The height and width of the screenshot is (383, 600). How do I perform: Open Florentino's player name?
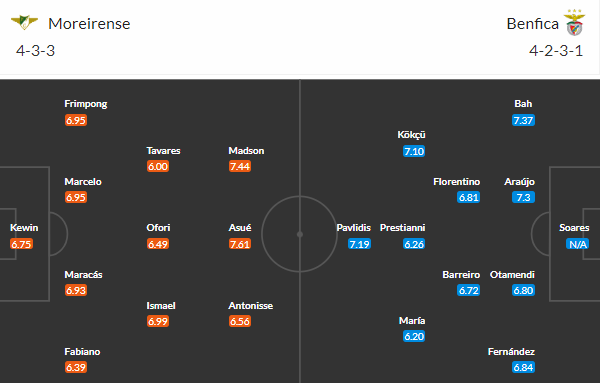[457, 182]
